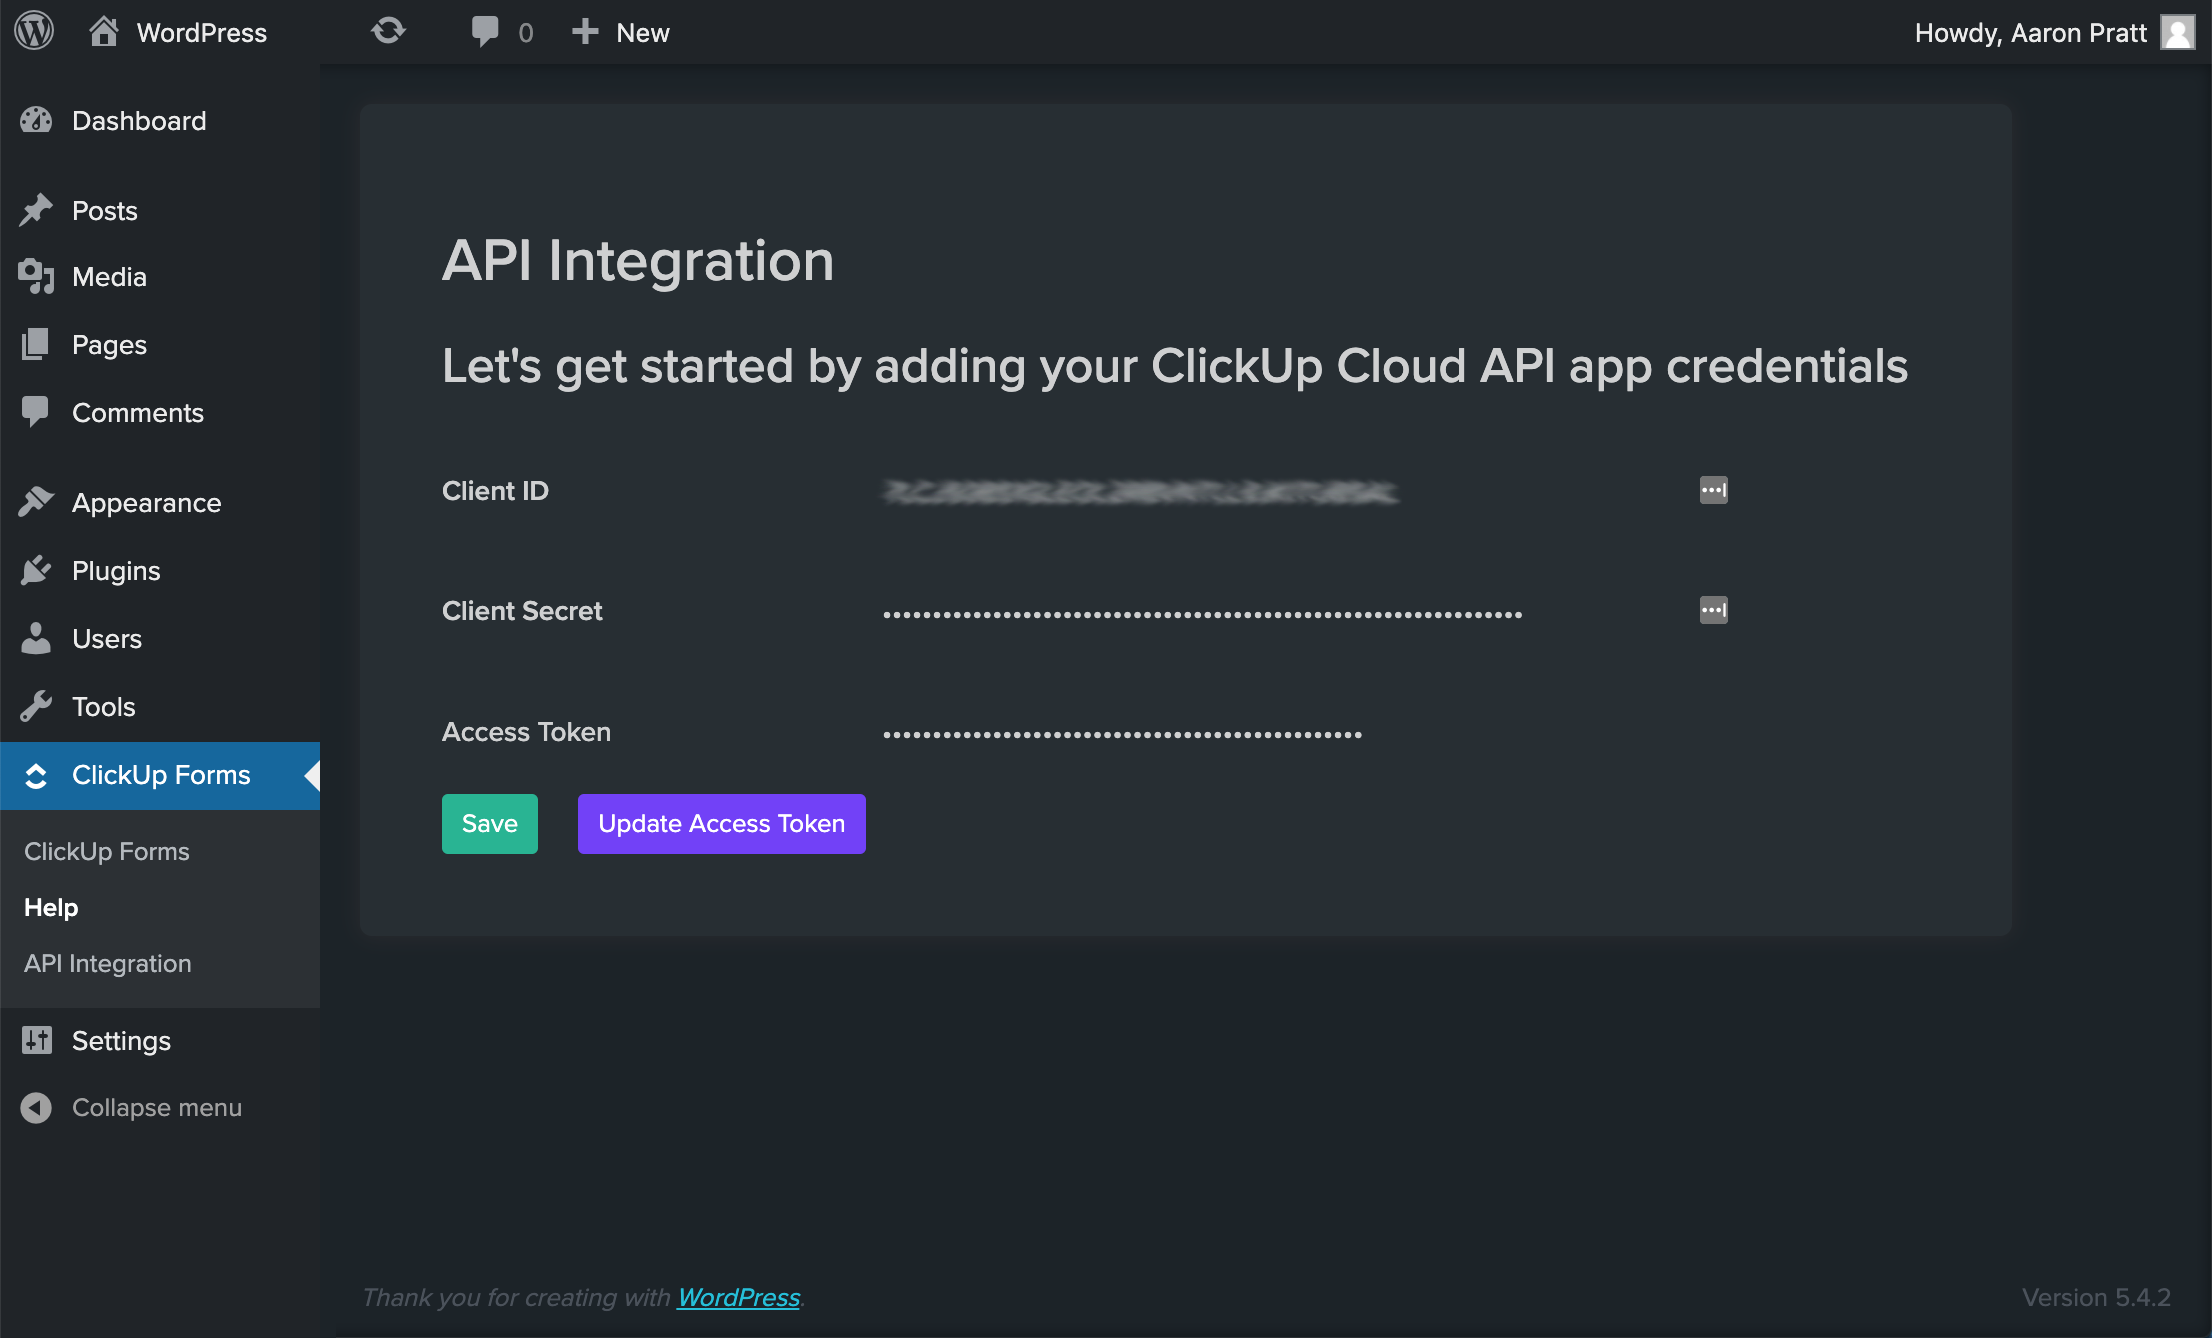Click the Comments speech bubble sidebar icon

pyautogui.click(x=36, y=412)
